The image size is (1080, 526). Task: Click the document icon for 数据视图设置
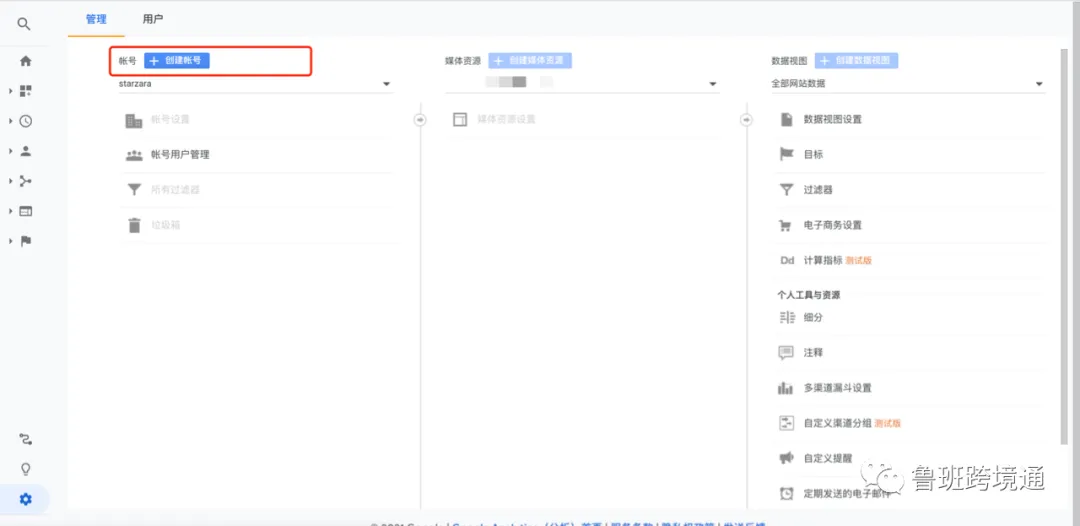click(786, 119)
